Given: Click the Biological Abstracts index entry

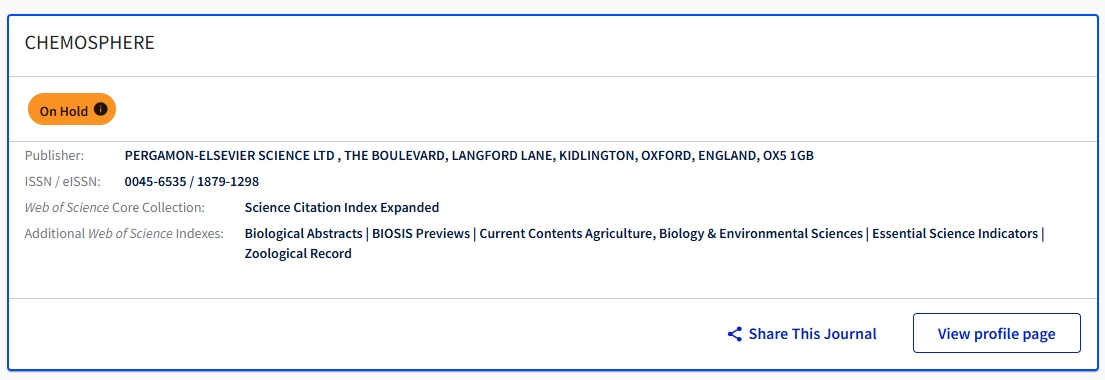Looking at the screenshot, I should (x=303, y=233).
